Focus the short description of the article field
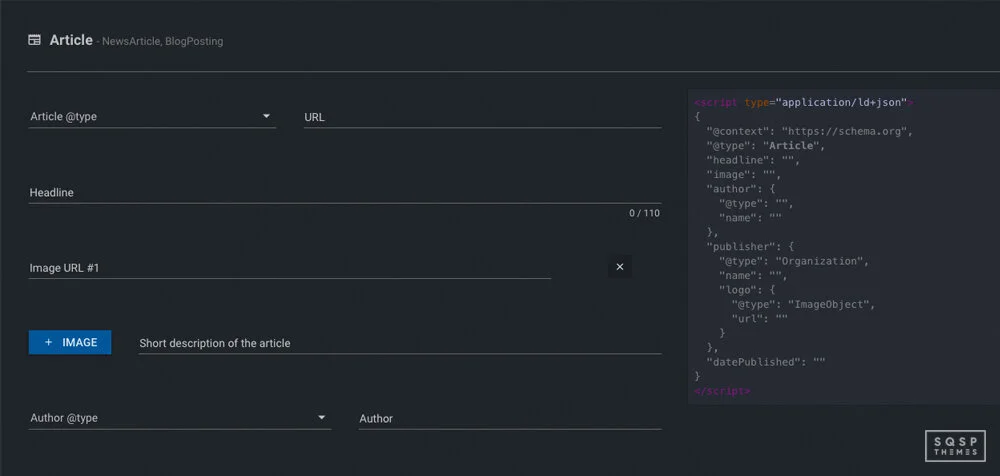Image resolution: width=1000 pixels, height=476 pixels. click(401, 343)
